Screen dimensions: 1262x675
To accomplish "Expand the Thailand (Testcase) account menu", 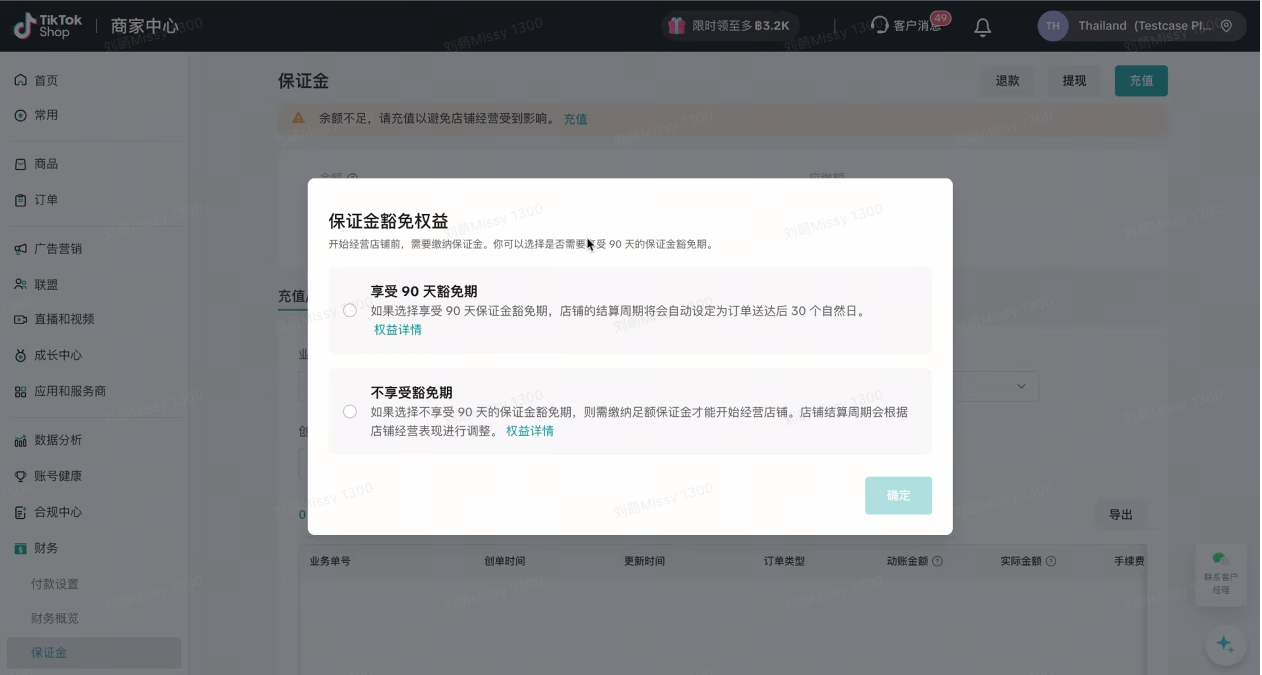I will click(x=1146, y=27).
